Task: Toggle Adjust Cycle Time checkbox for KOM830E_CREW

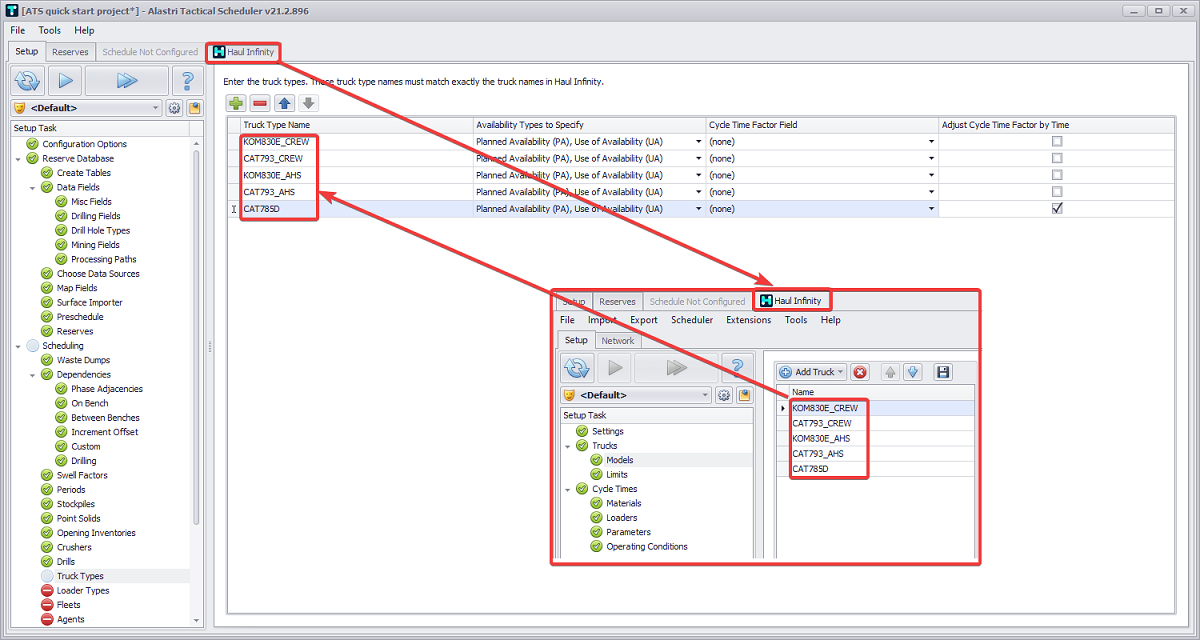Action: point(1057,141)
